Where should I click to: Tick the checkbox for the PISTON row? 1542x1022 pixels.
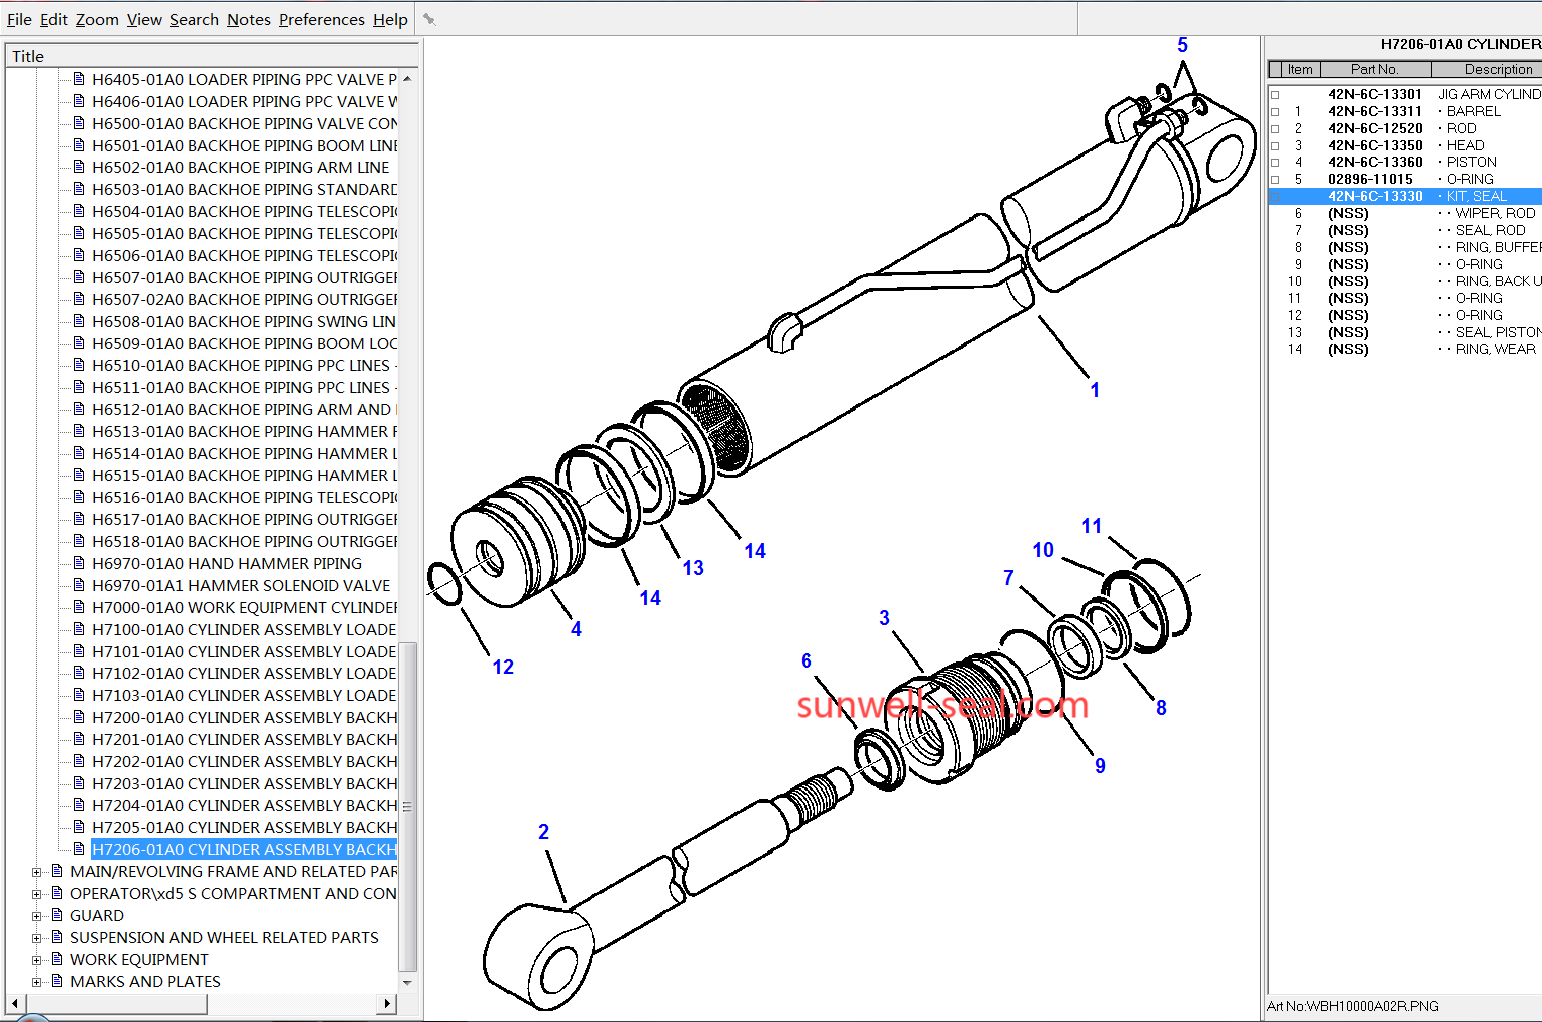coord(1275,163)
